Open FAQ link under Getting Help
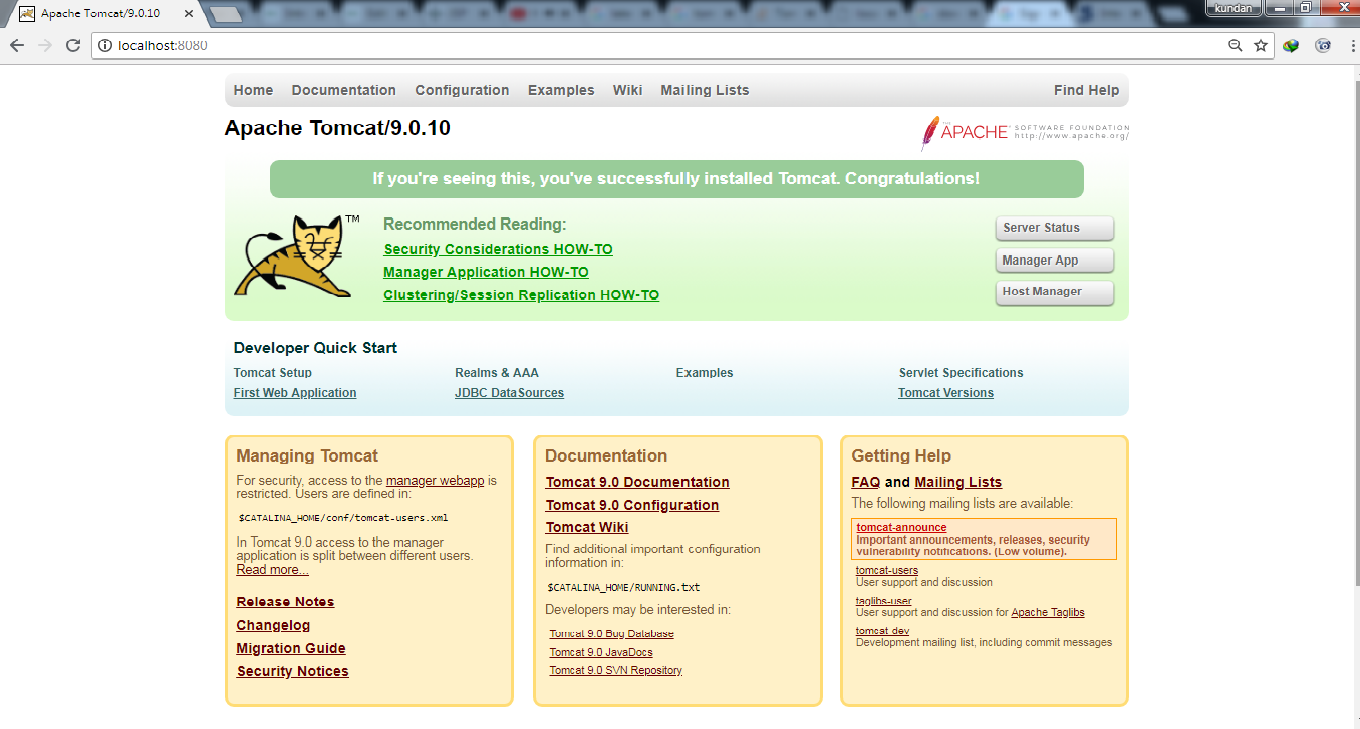 pyautogui.click(x=866, y=482)
